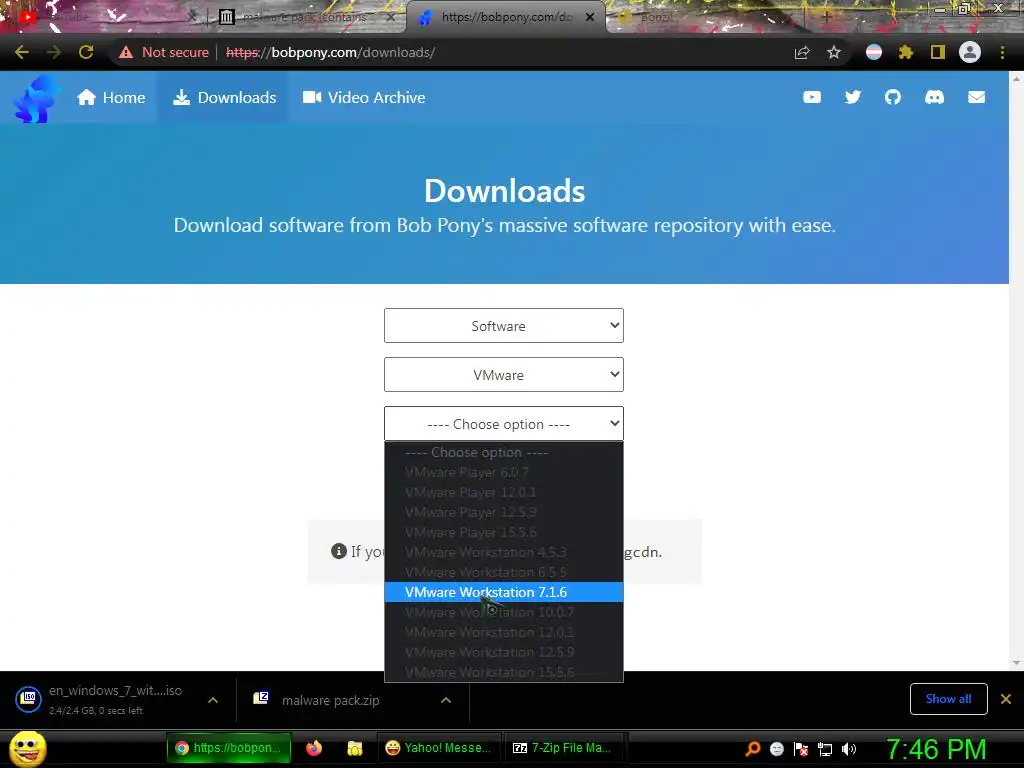Click the Choose option dropdown box
This screenshot has width=1024, height=768.
[x=504, y=424]
